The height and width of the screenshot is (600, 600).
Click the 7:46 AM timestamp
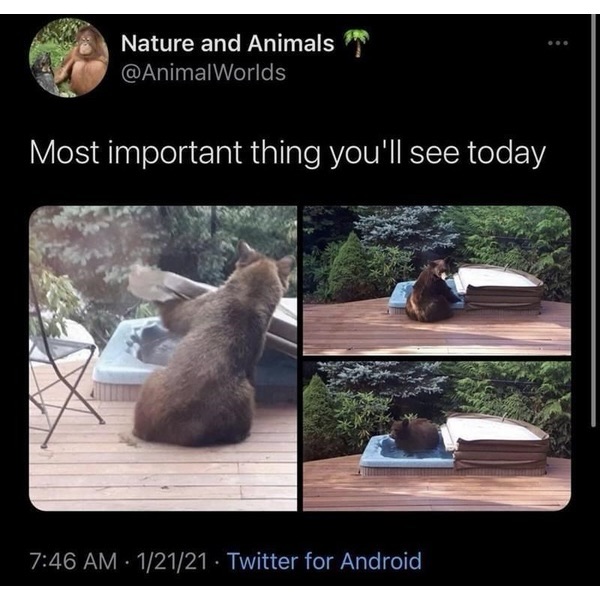click(73, 561)
